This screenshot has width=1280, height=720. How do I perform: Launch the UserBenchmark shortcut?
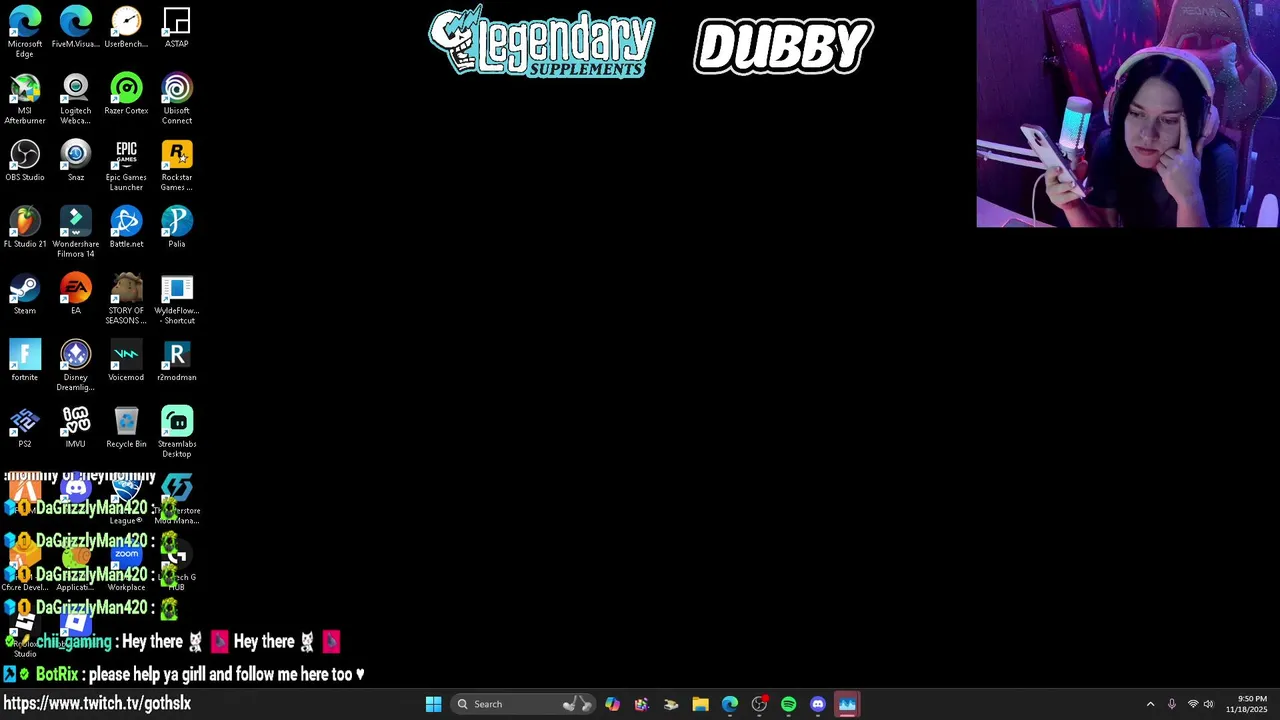pos(126,27)
